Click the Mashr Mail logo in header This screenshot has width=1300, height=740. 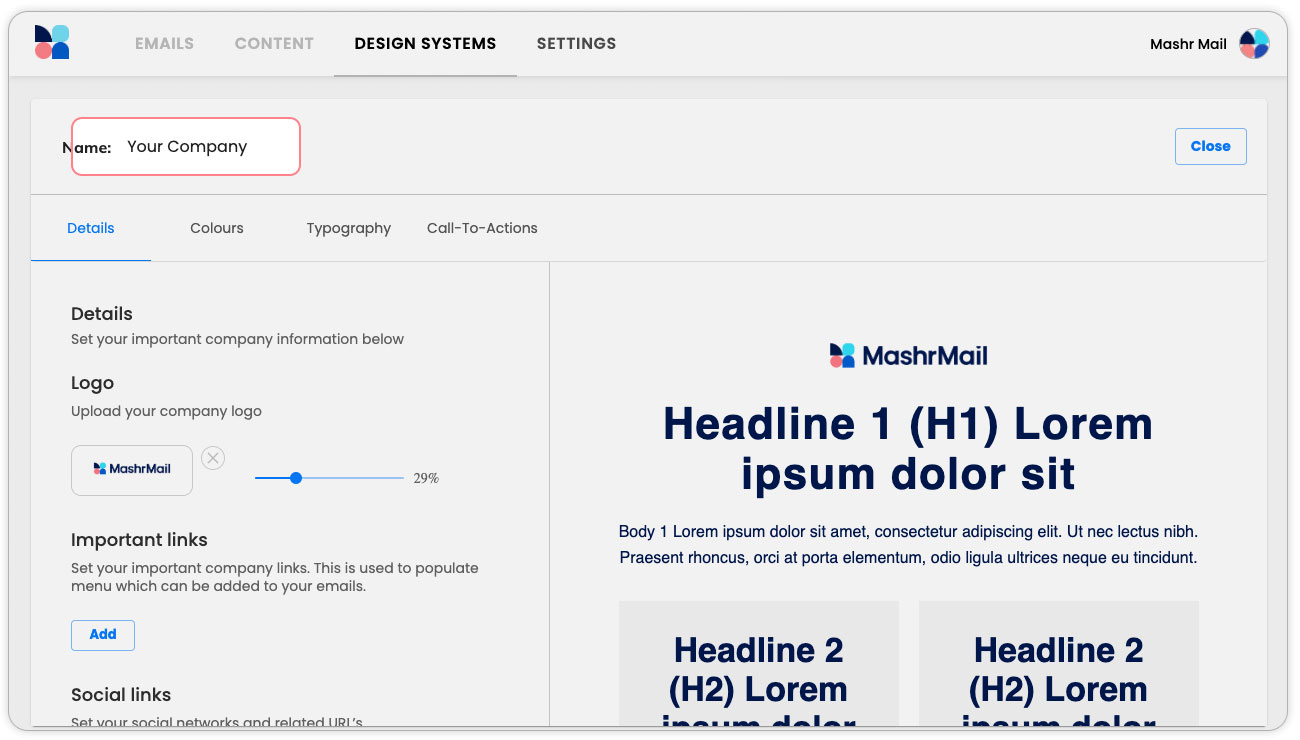52,43
